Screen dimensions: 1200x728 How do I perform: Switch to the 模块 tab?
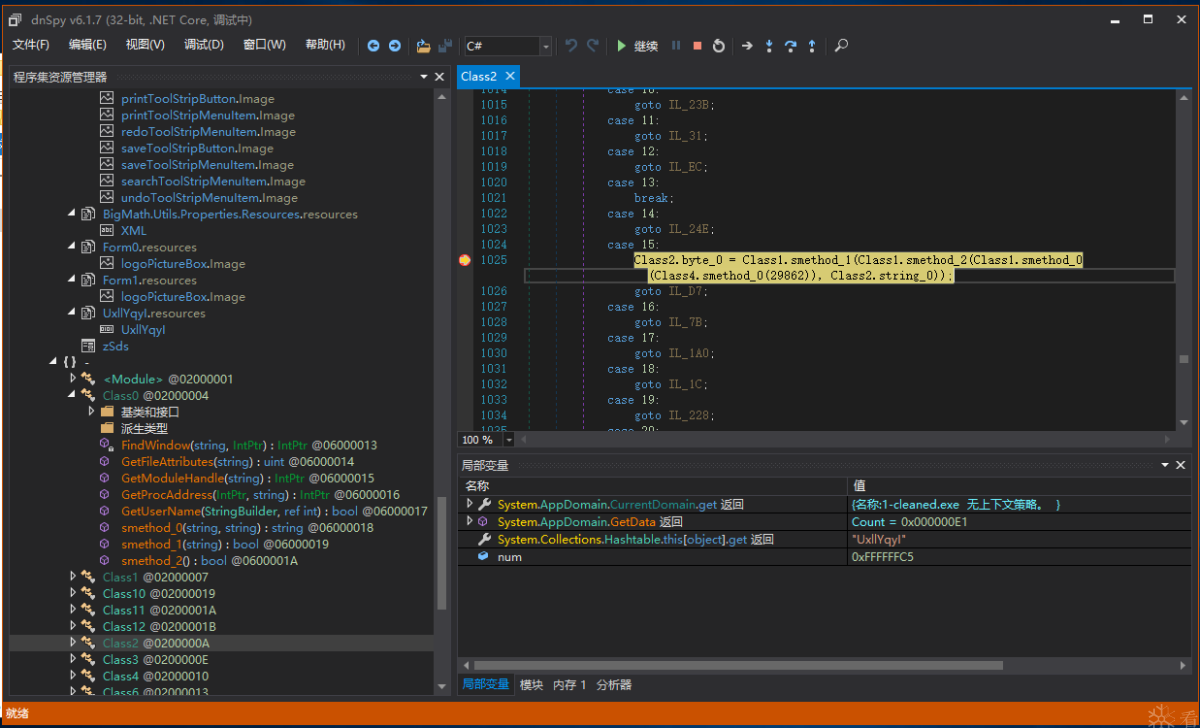pyautogui.click(x=531, y=685)
